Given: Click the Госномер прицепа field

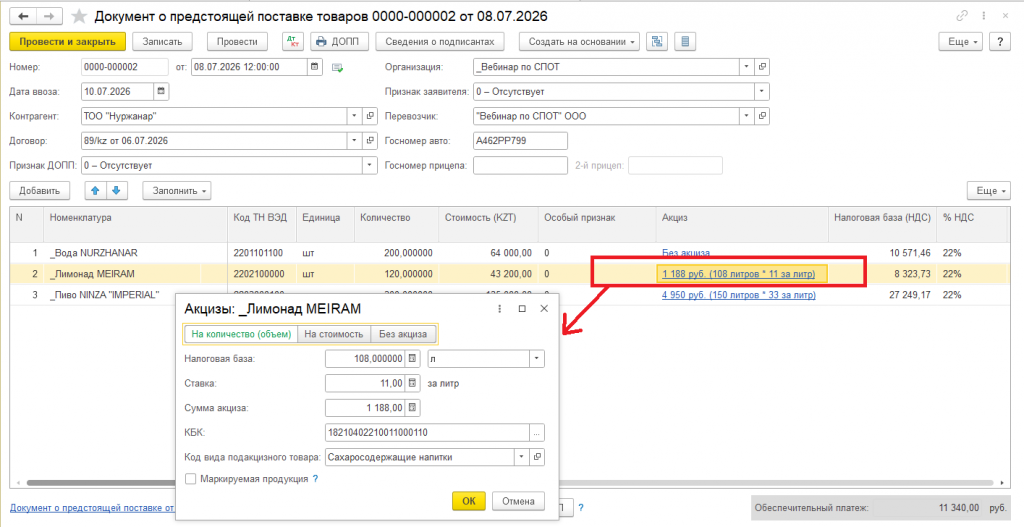Looking at the screenshot, I should click(520, 165).
